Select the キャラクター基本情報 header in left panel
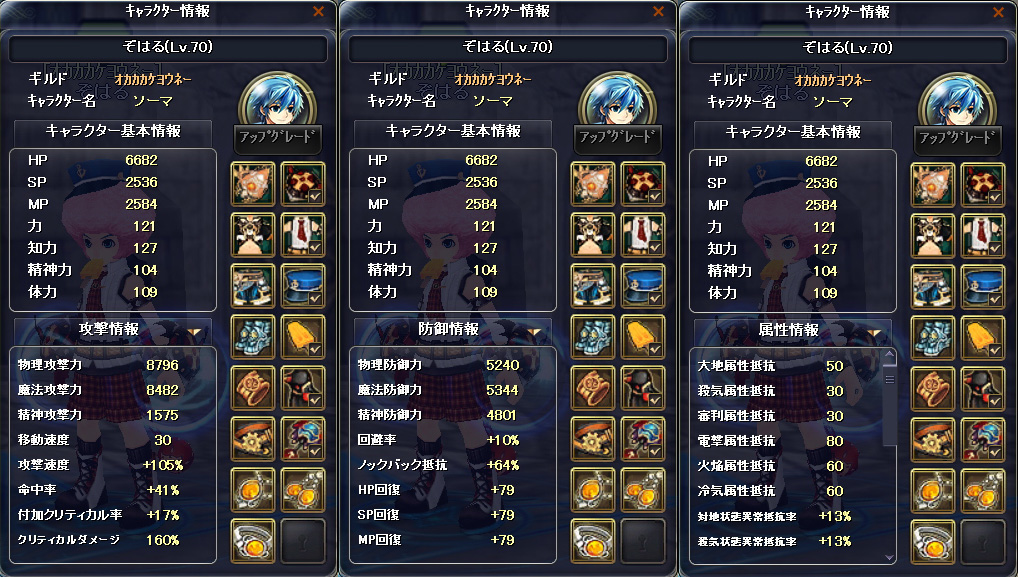This screenshot has height=577, width=1018. (113, 132)
